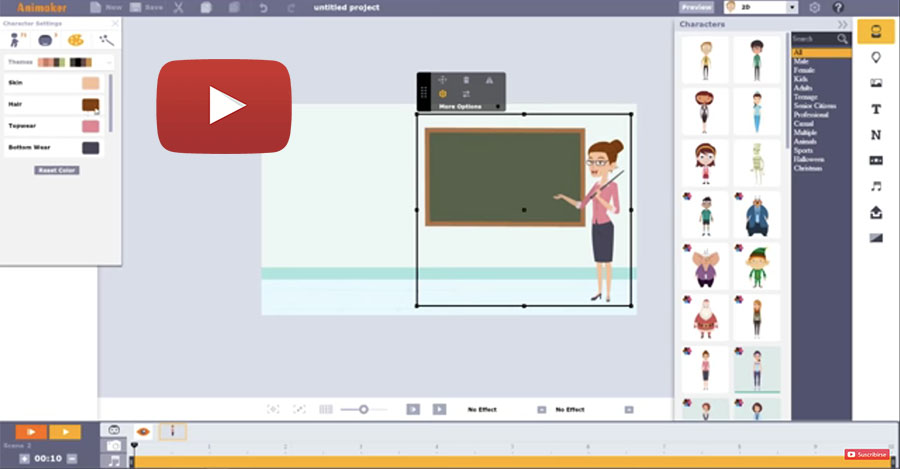Select the Male category filter
The width and height of the screenshot is (900, 469).
click(x=801, y=61)
